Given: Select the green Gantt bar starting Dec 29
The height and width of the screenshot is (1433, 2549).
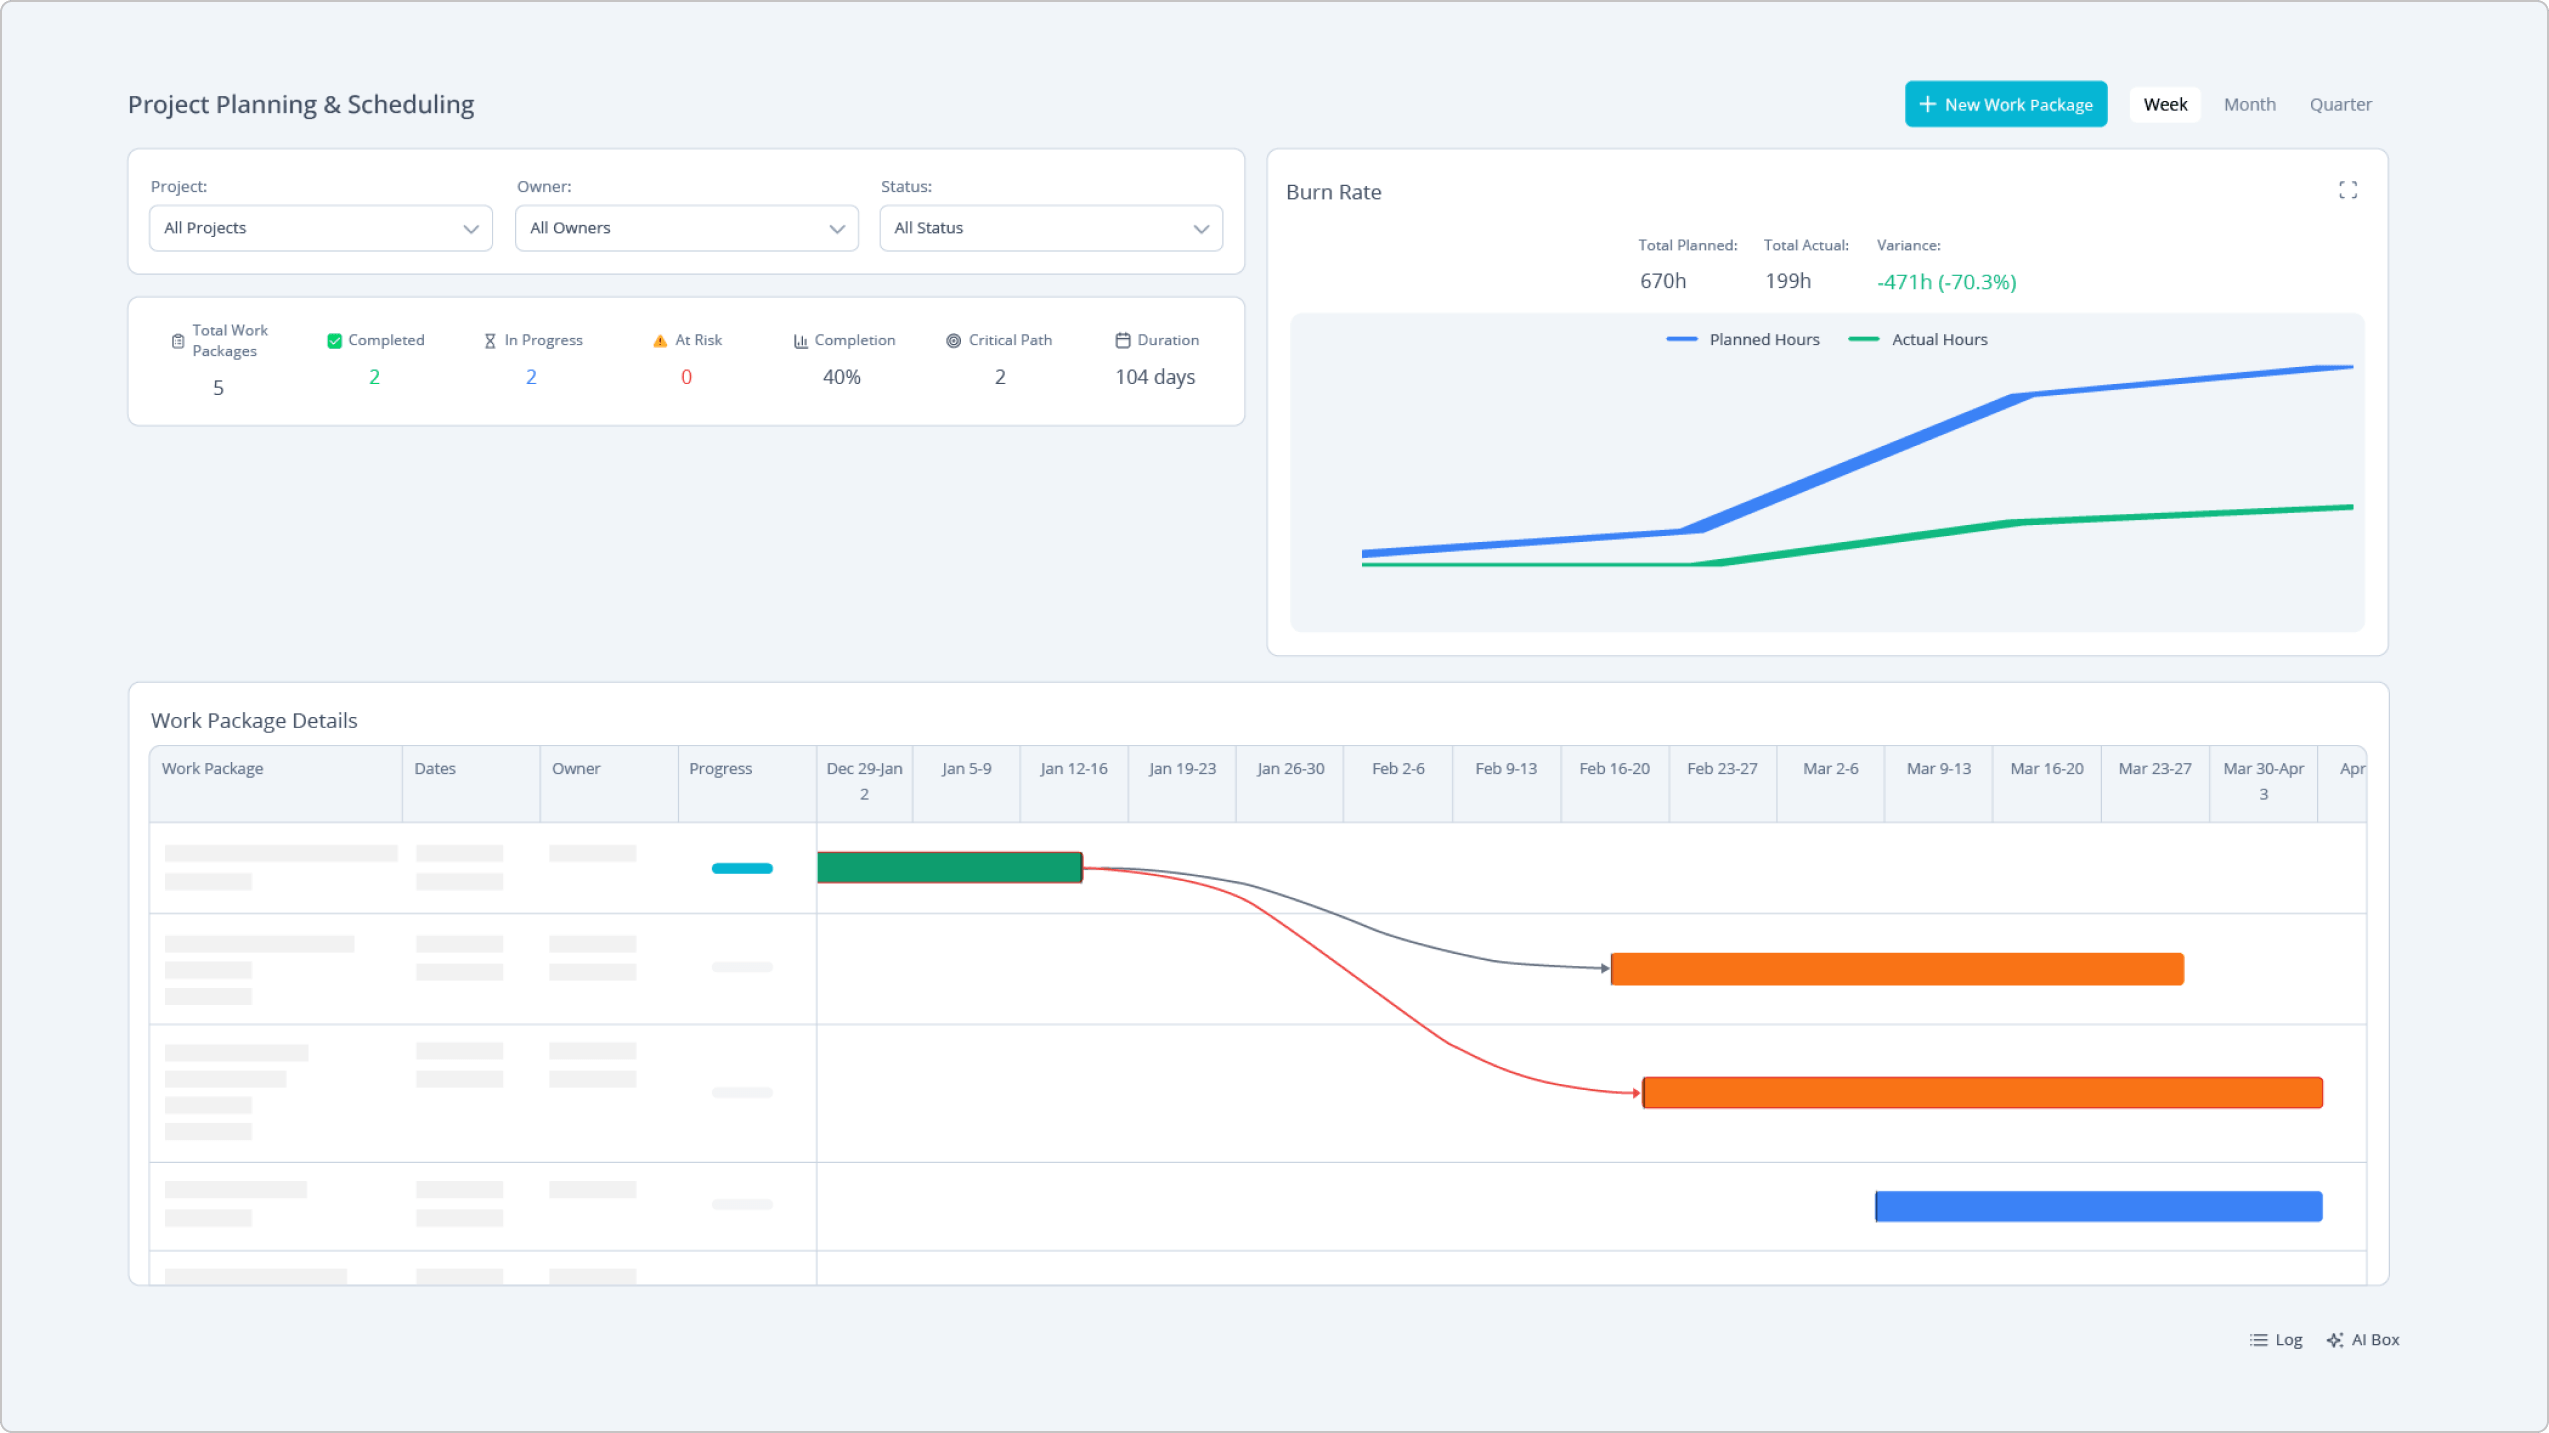Looking at the screenshot, I should (948, 868).
